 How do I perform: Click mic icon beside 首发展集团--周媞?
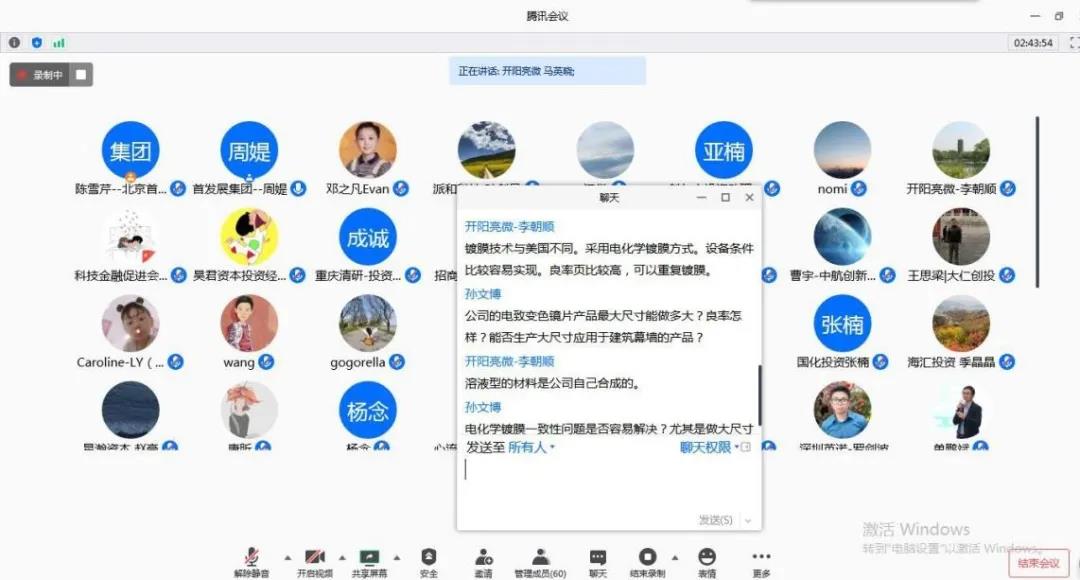298,188
